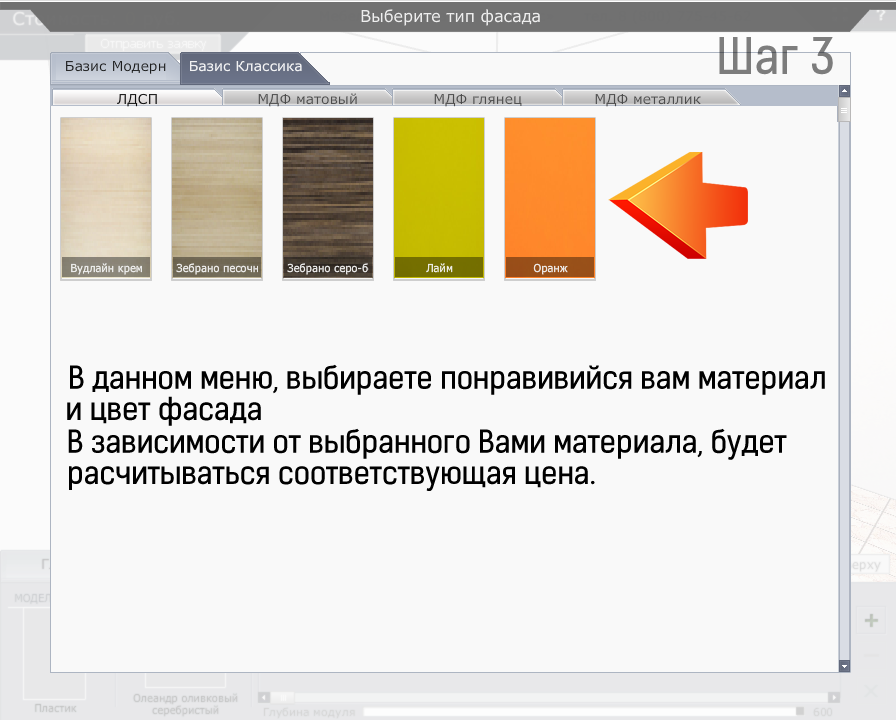This screenshot has height=720, width=896.
Task: Select the Лайм facade color
Action: pyautogui.click(x=439, y=198)
